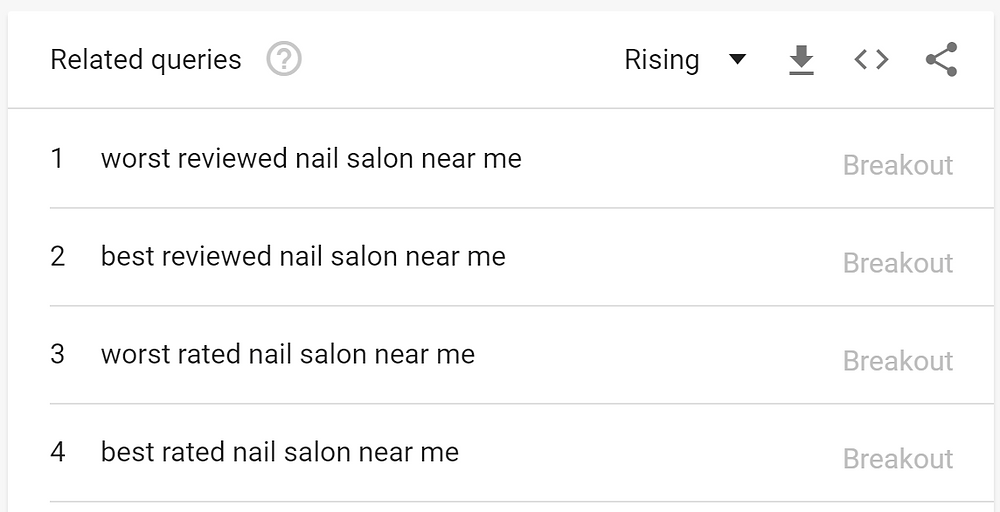Open 'worst reviewed nail salon near me' query
Screen dimensions: 1000x512
(x=311, y=158)
